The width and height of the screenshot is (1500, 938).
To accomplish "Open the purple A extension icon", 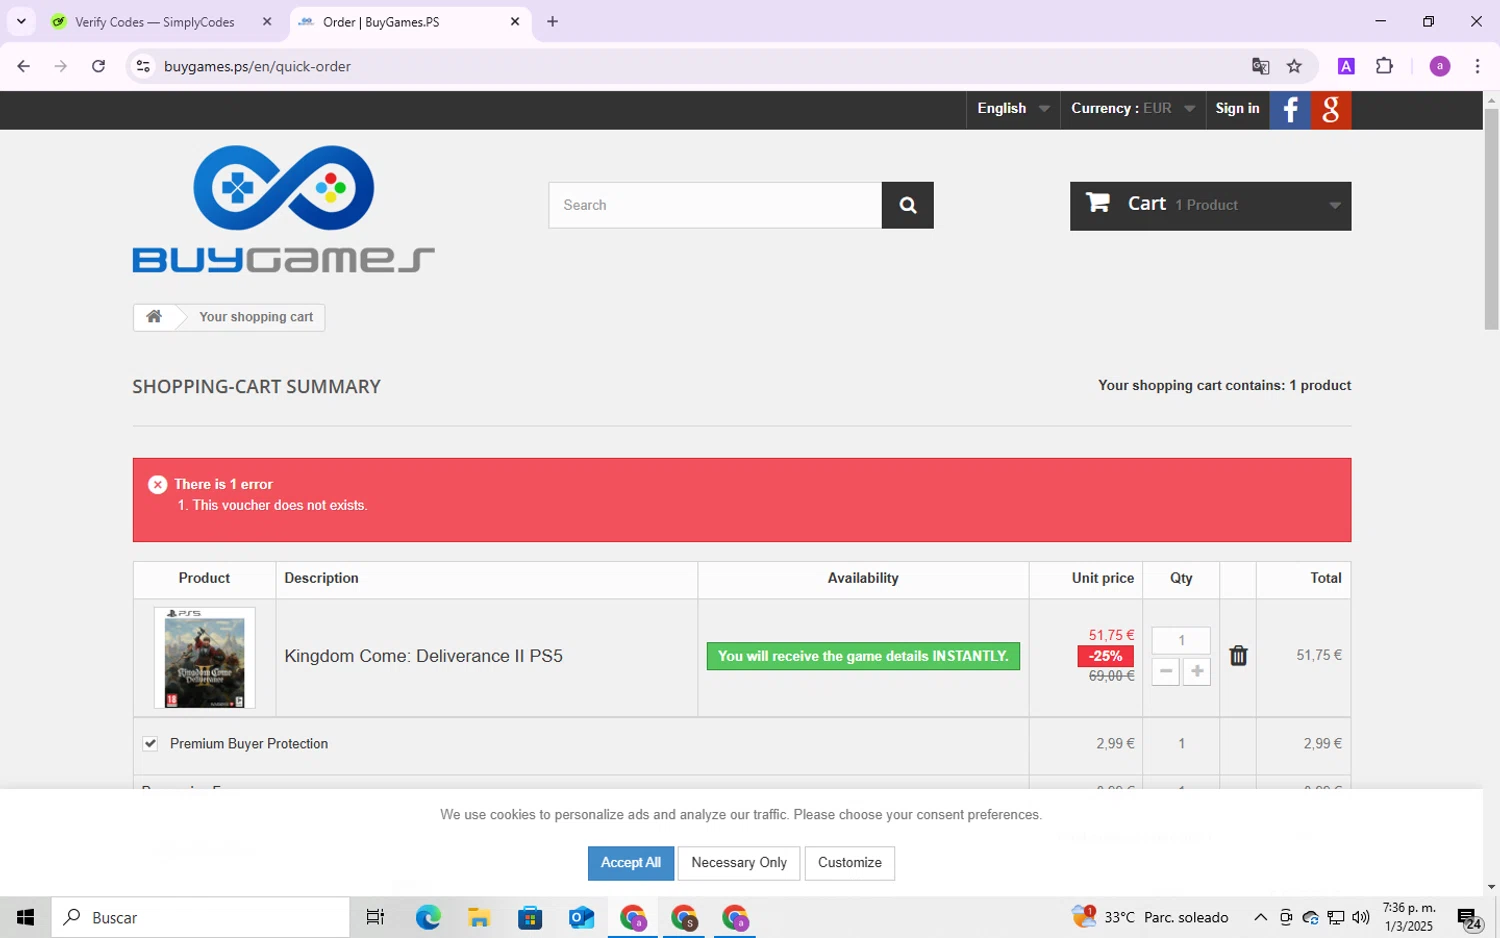I will pos(1346,66).
